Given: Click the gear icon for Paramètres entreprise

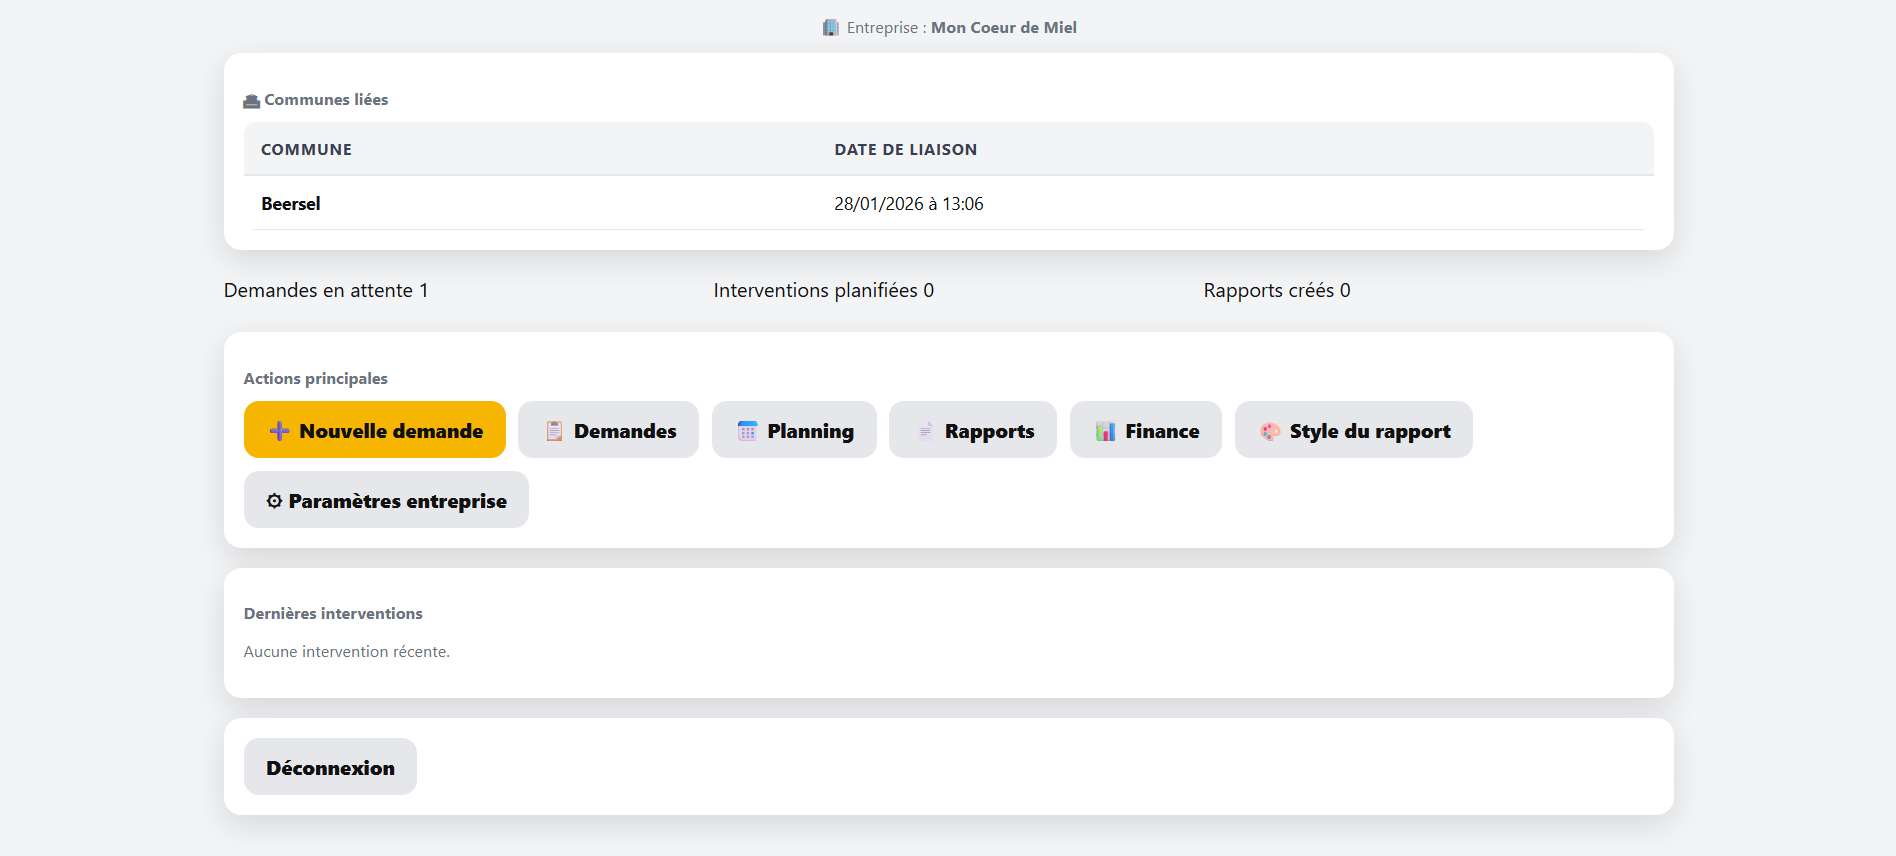Looking at the screenshot, I should [x=274, y=501].
